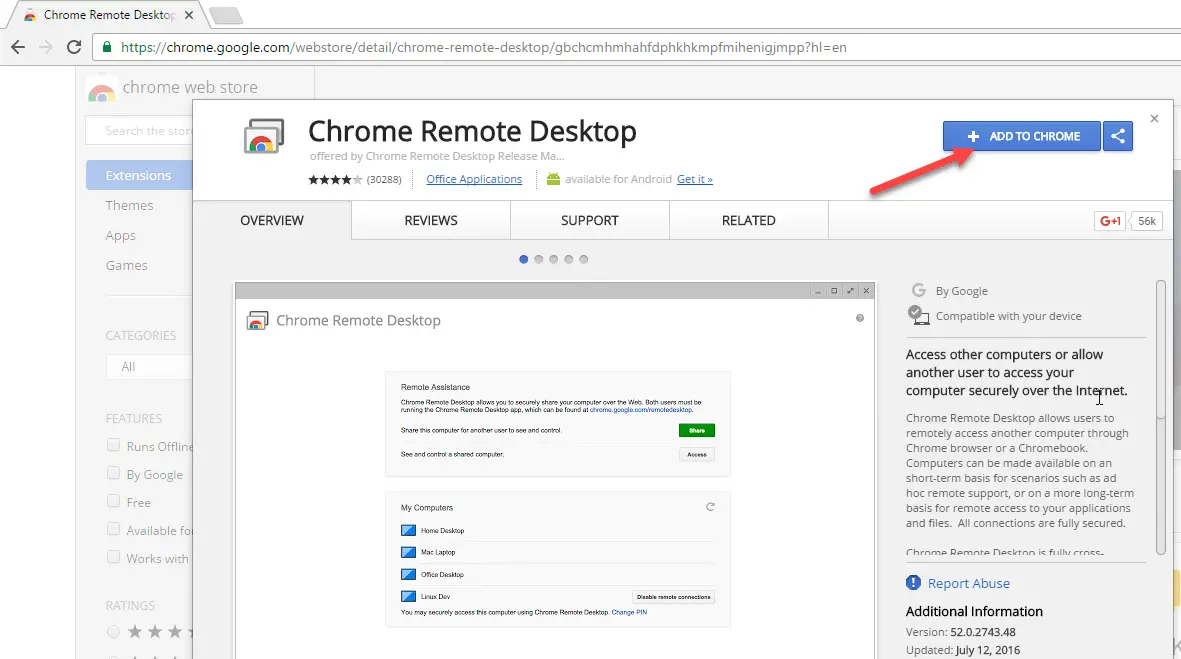Click the rating count (30288)

384,179
